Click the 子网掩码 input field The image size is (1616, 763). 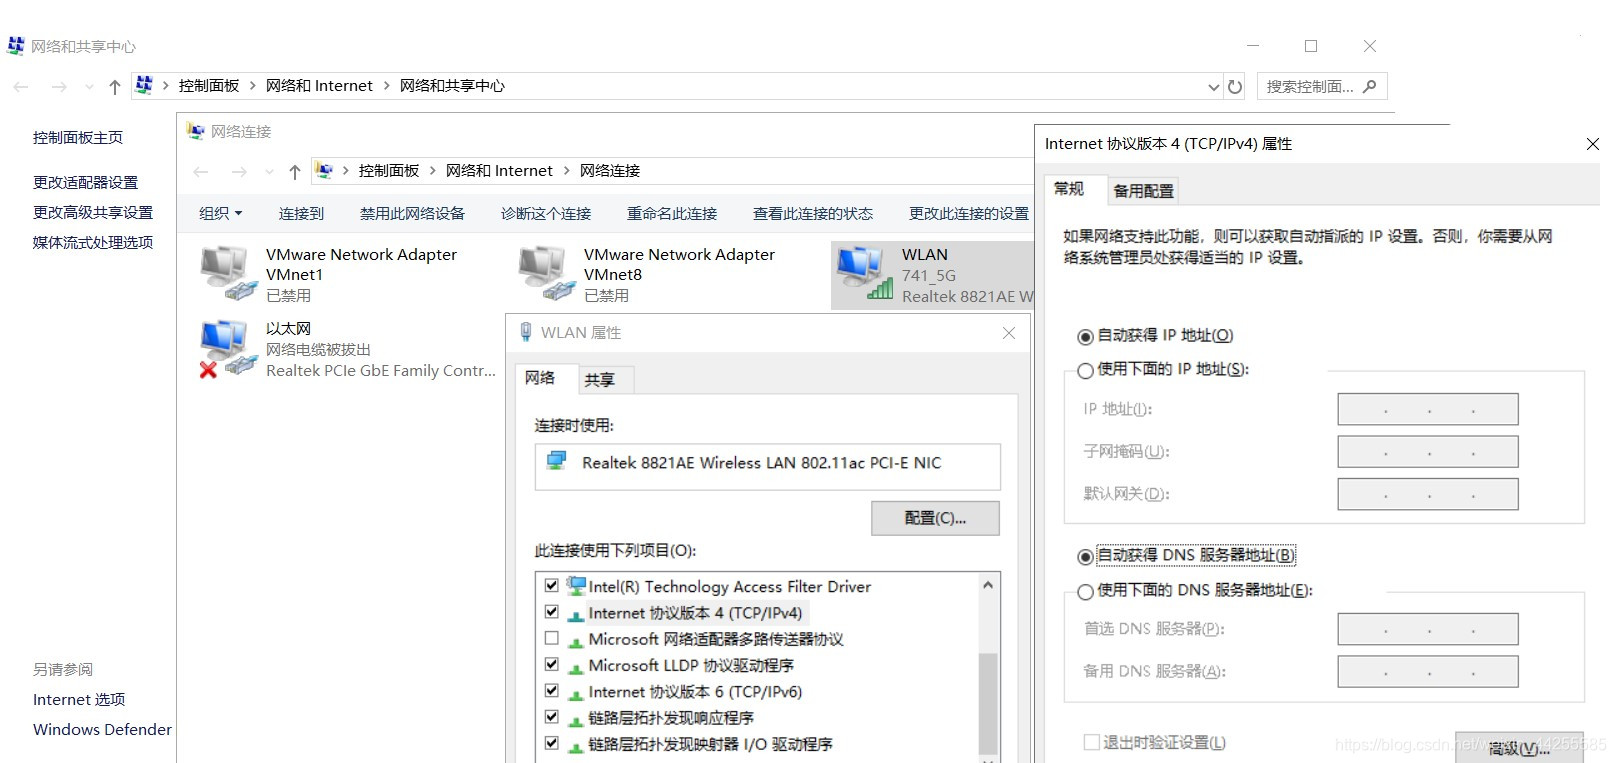(1428, 451)
